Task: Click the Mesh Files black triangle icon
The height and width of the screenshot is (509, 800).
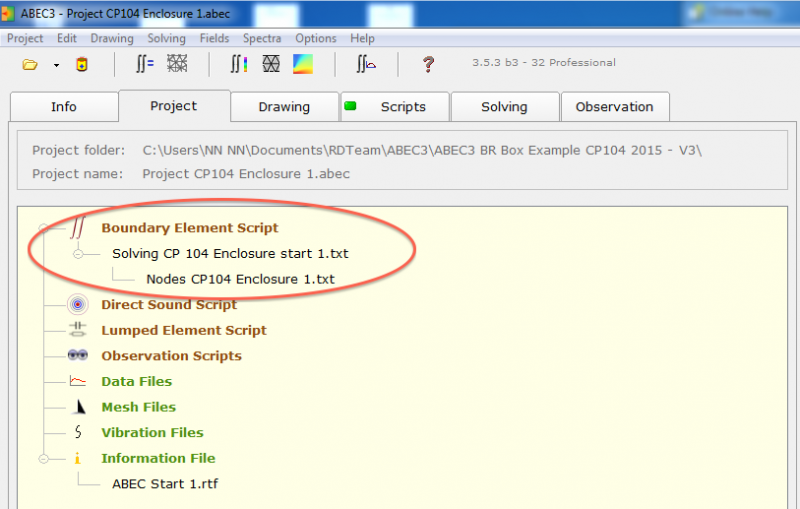Action: pyautogui.click(x=77, y=407)
